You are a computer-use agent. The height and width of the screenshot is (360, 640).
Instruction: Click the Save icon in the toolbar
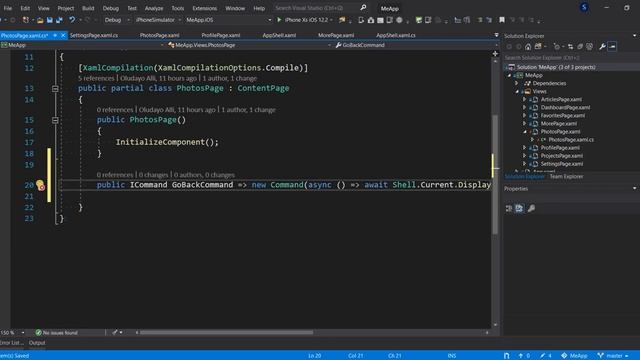pos(49,20)
